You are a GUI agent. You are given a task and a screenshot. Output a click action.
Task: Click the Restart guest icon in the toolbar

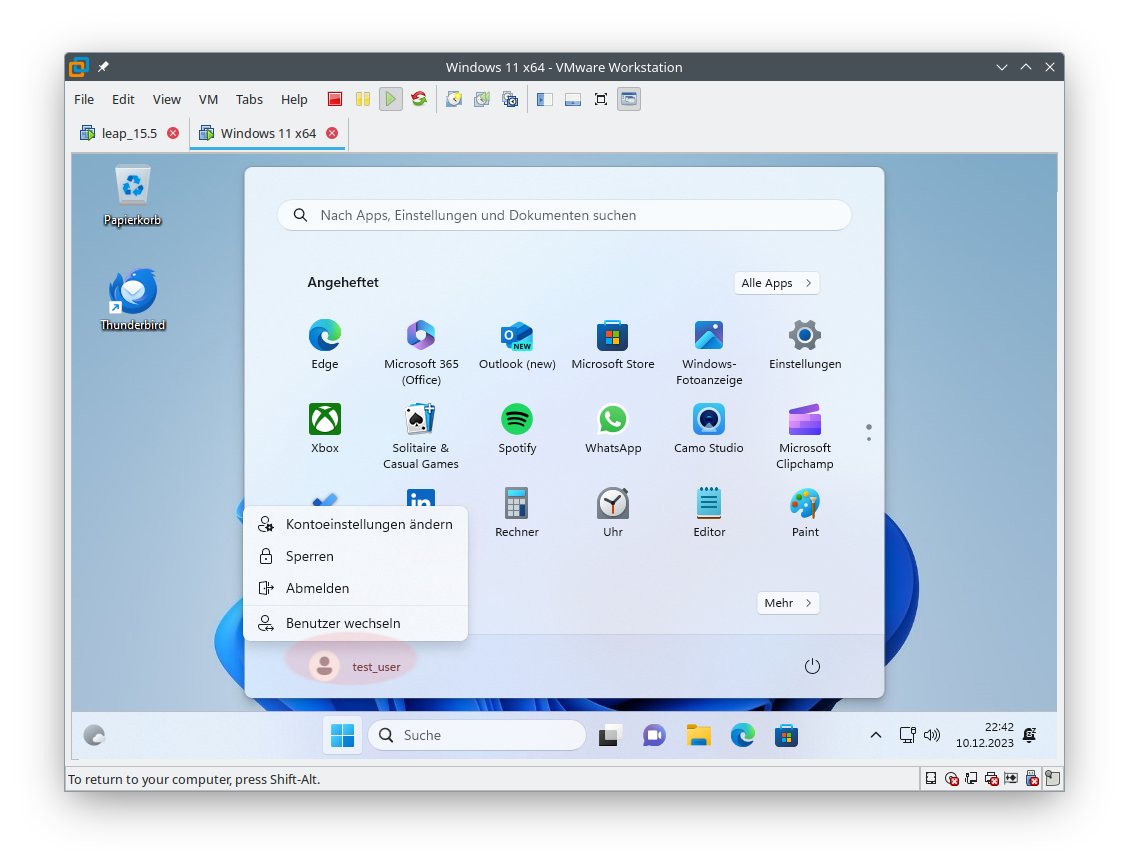click(x=419, y=99)
